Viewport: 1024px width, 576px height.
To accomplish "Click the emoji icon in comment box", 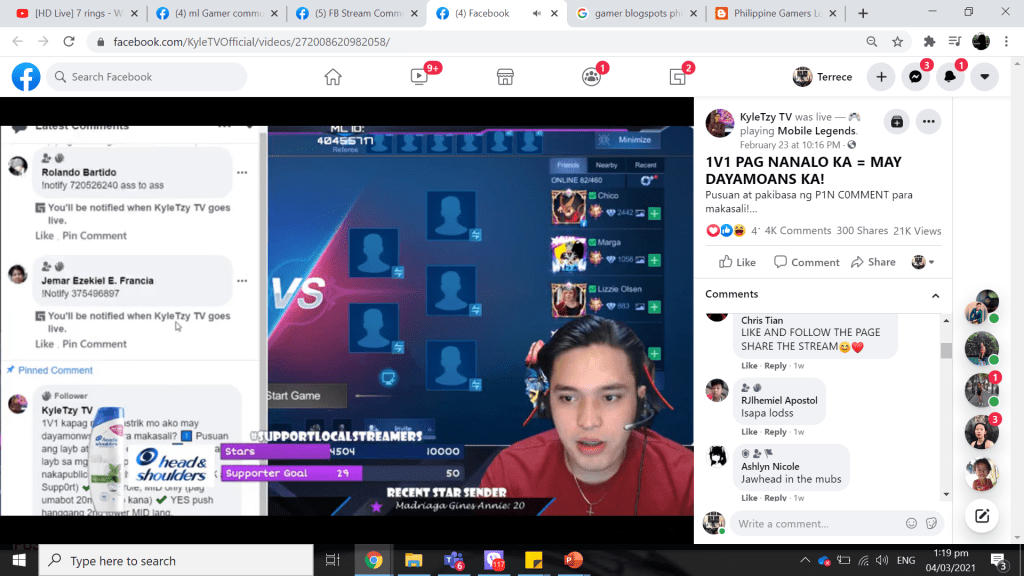I will pyautogui.click(x=911, y=523).
